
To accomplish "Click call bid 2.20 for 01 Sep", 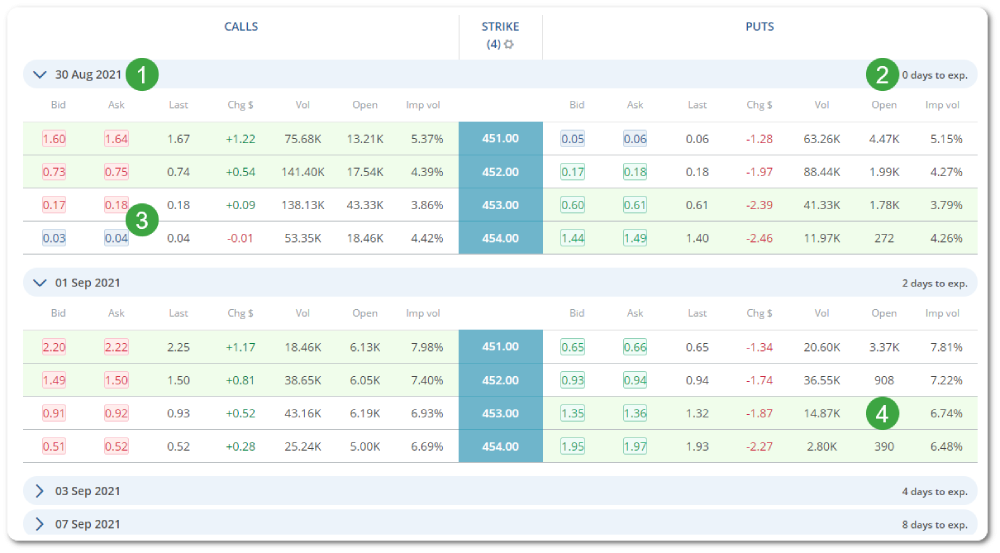I will (55, 347).
